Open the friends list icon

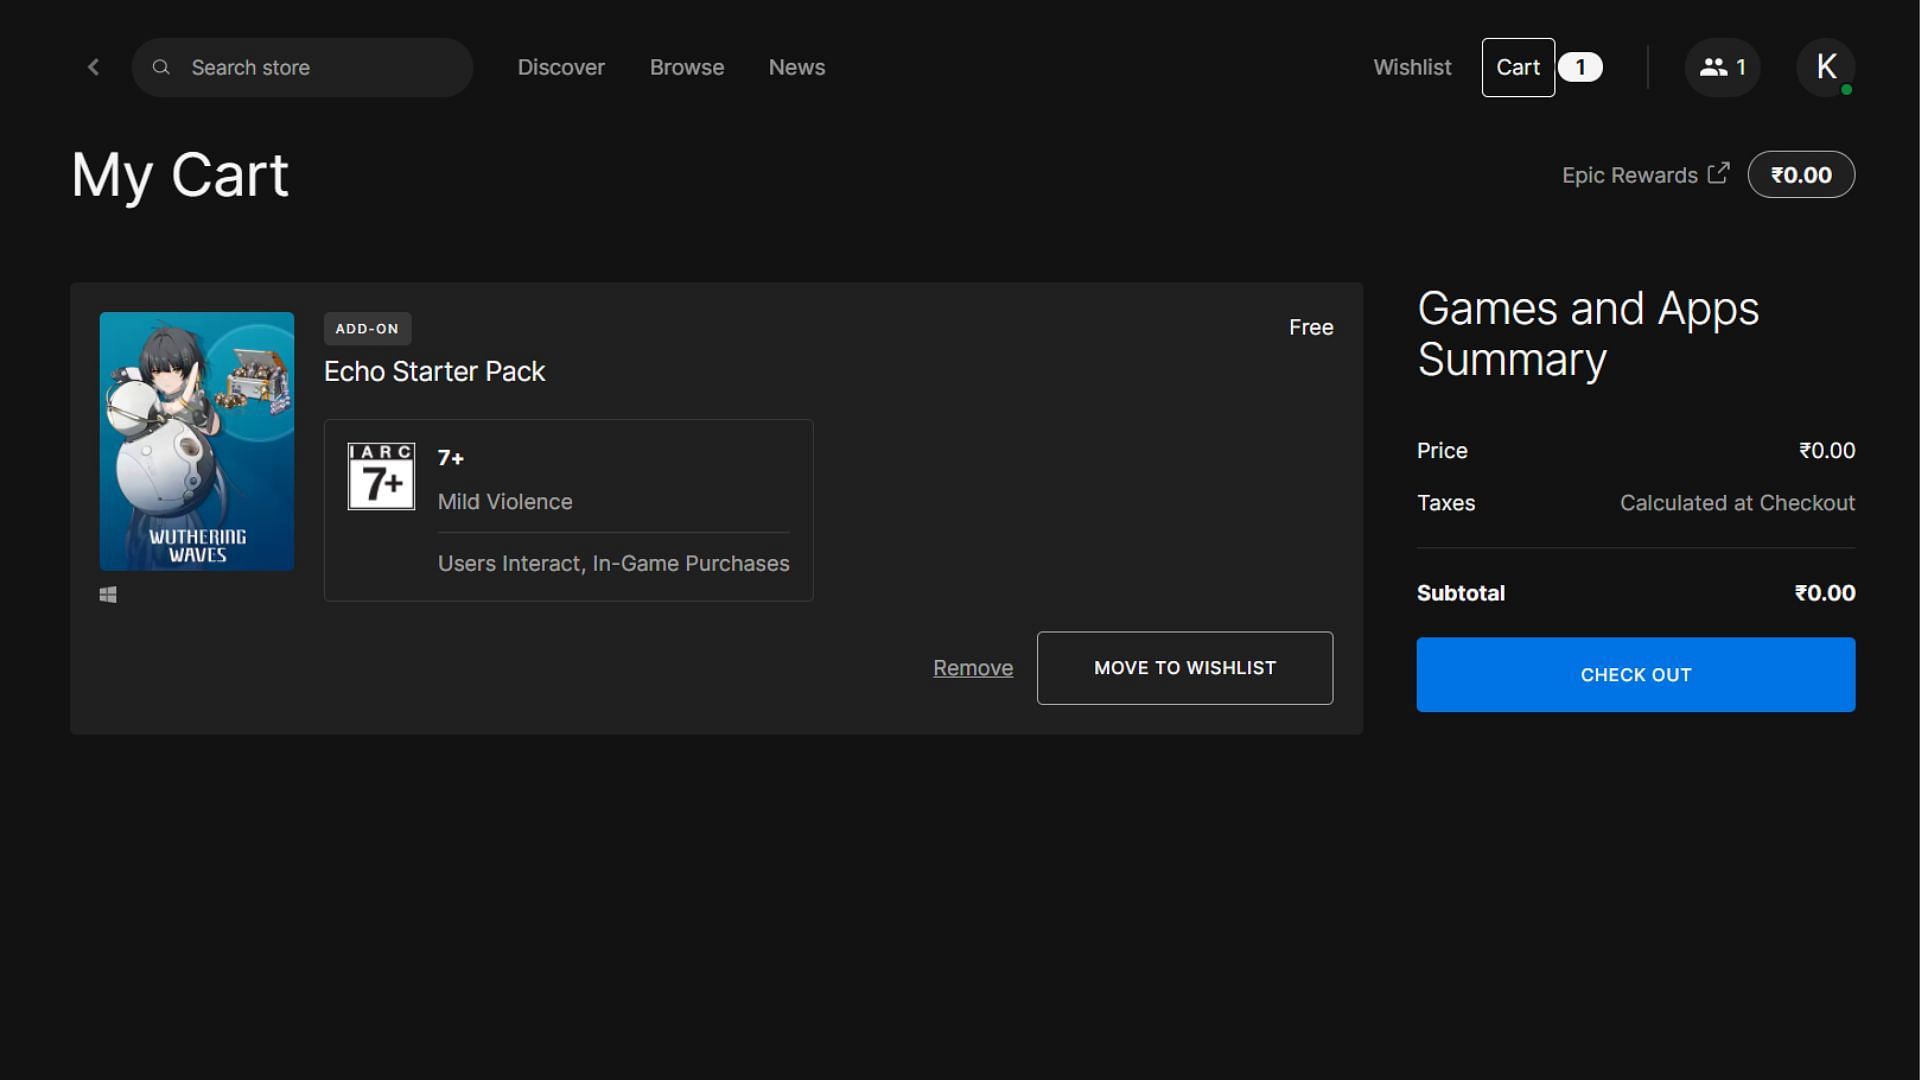pyautogui.click(x=1722, y=67)
